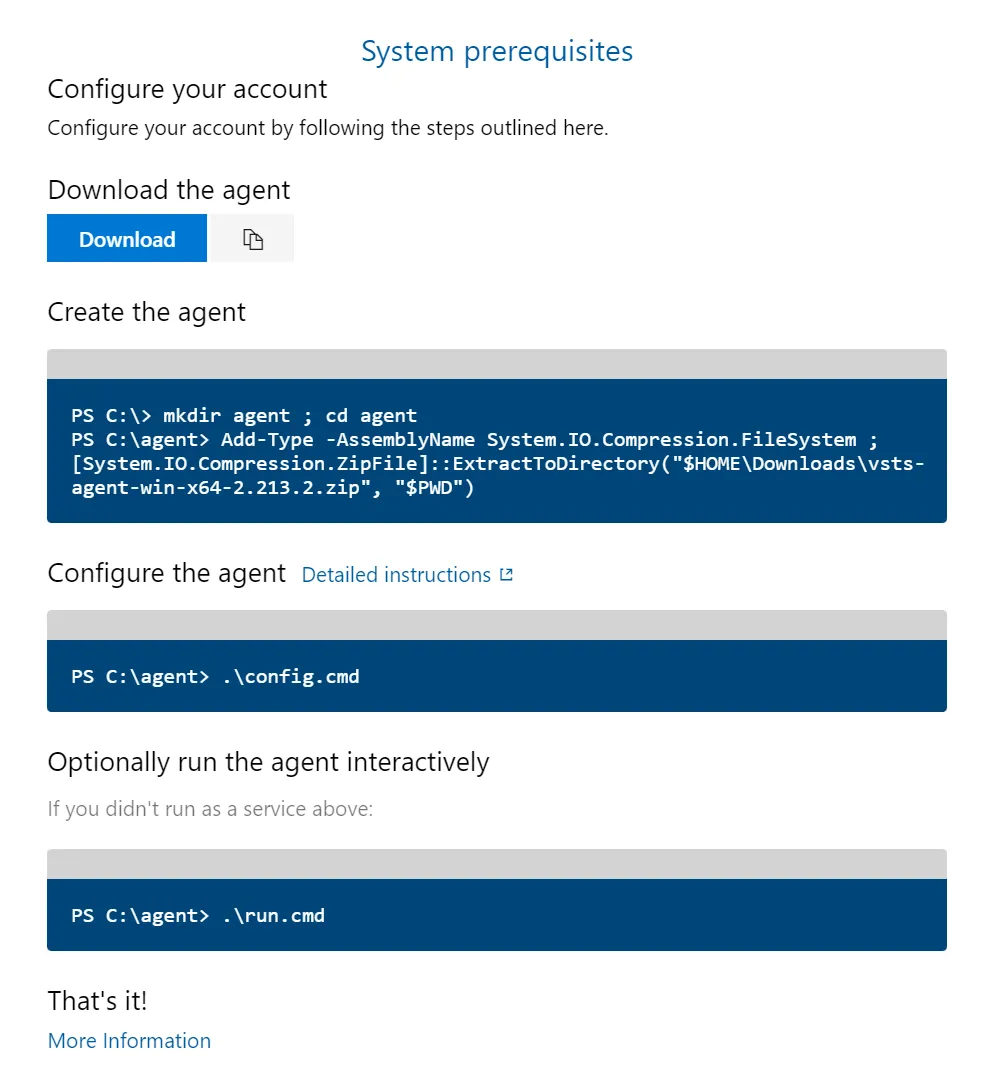The image size is (989, 1077).
Task: Click the Configure the agent heading
Action: pos(167,573)
